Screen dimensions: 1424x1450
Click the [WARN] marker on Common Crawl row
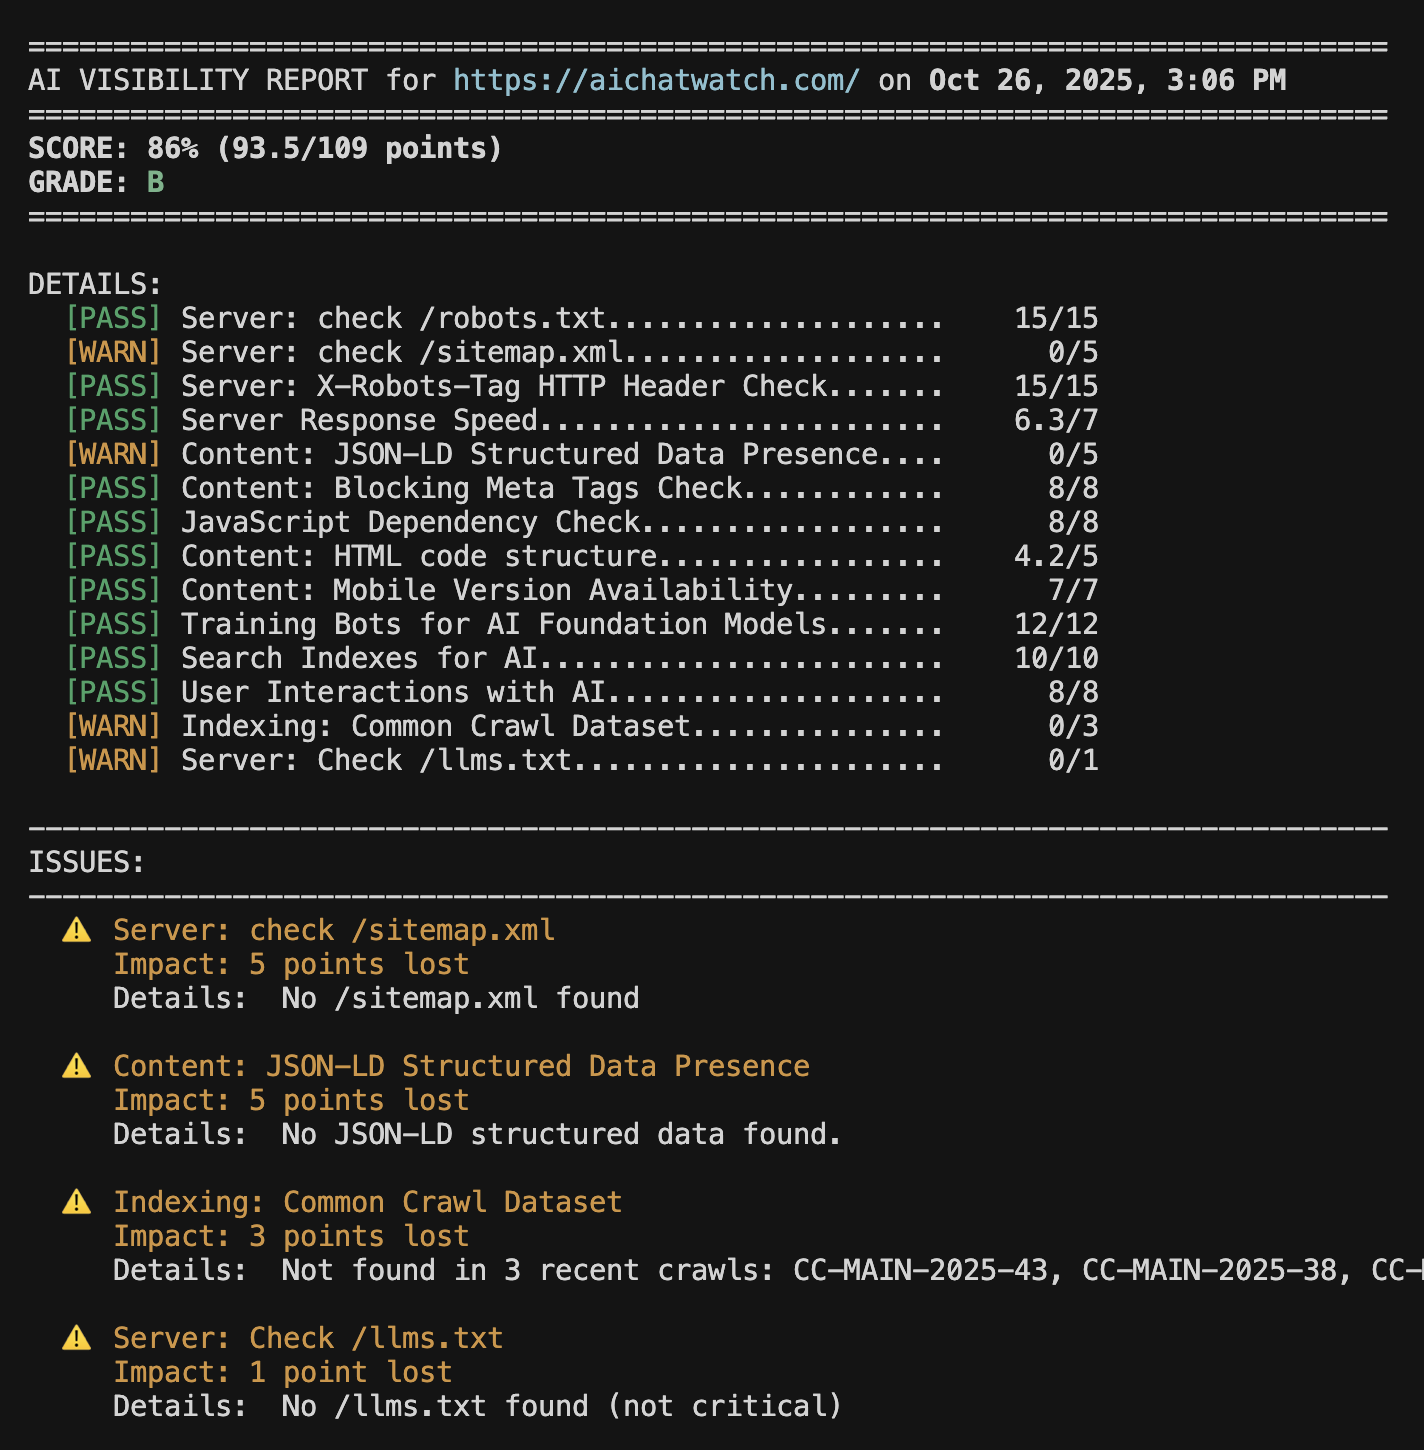(x=112, y=725)
